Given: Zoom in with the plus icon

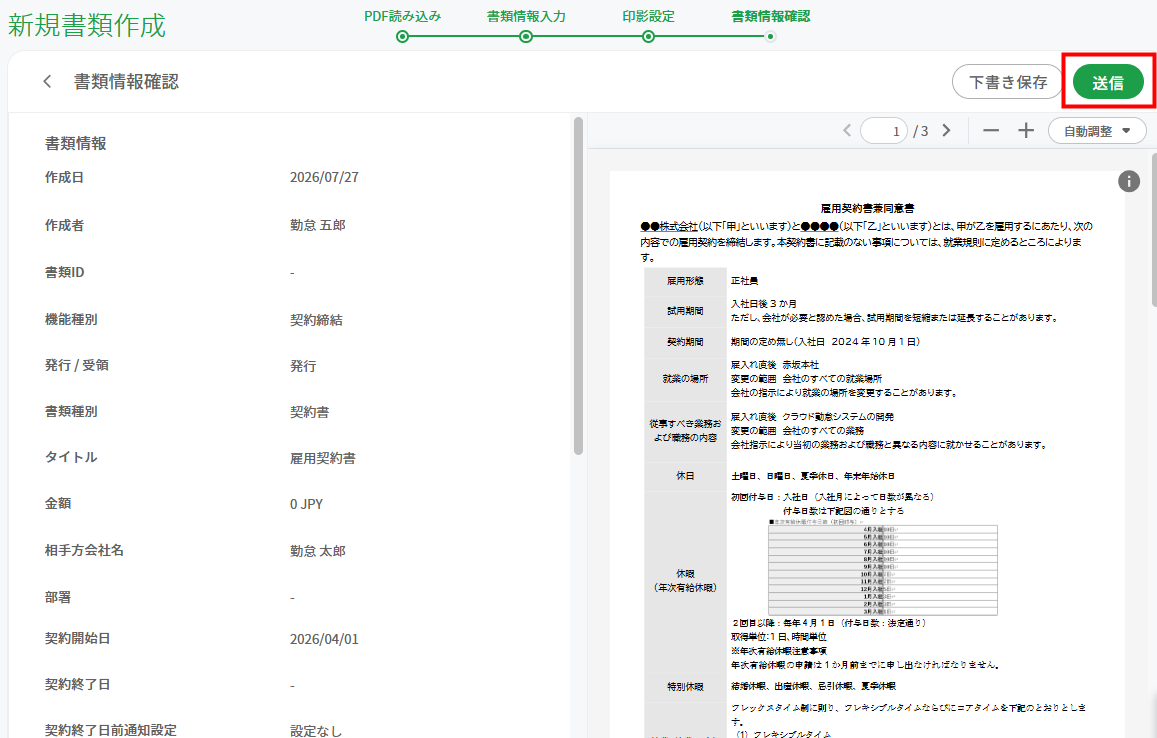Looking at the screenshot, I should tap(1026, 131).
